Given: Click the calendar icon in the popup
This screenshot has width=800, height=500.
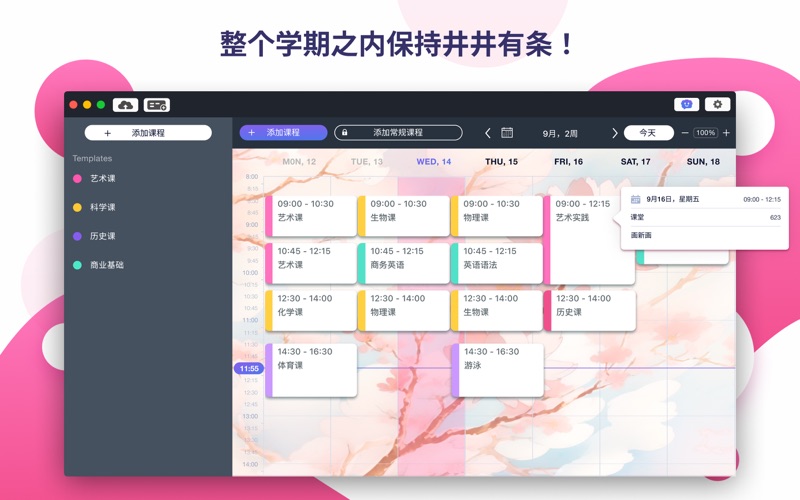Looking at the screenshot, I should click(x=635, y=199).
